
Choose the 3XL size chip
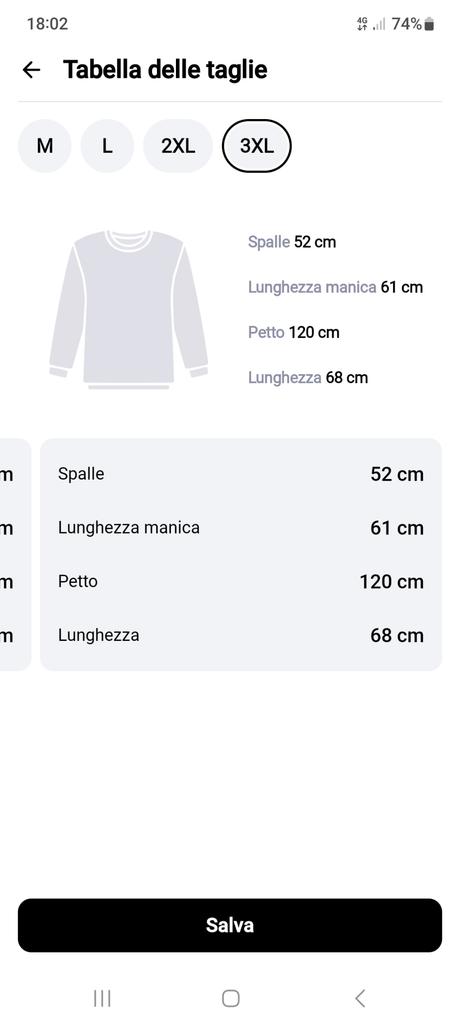point(257,146)
